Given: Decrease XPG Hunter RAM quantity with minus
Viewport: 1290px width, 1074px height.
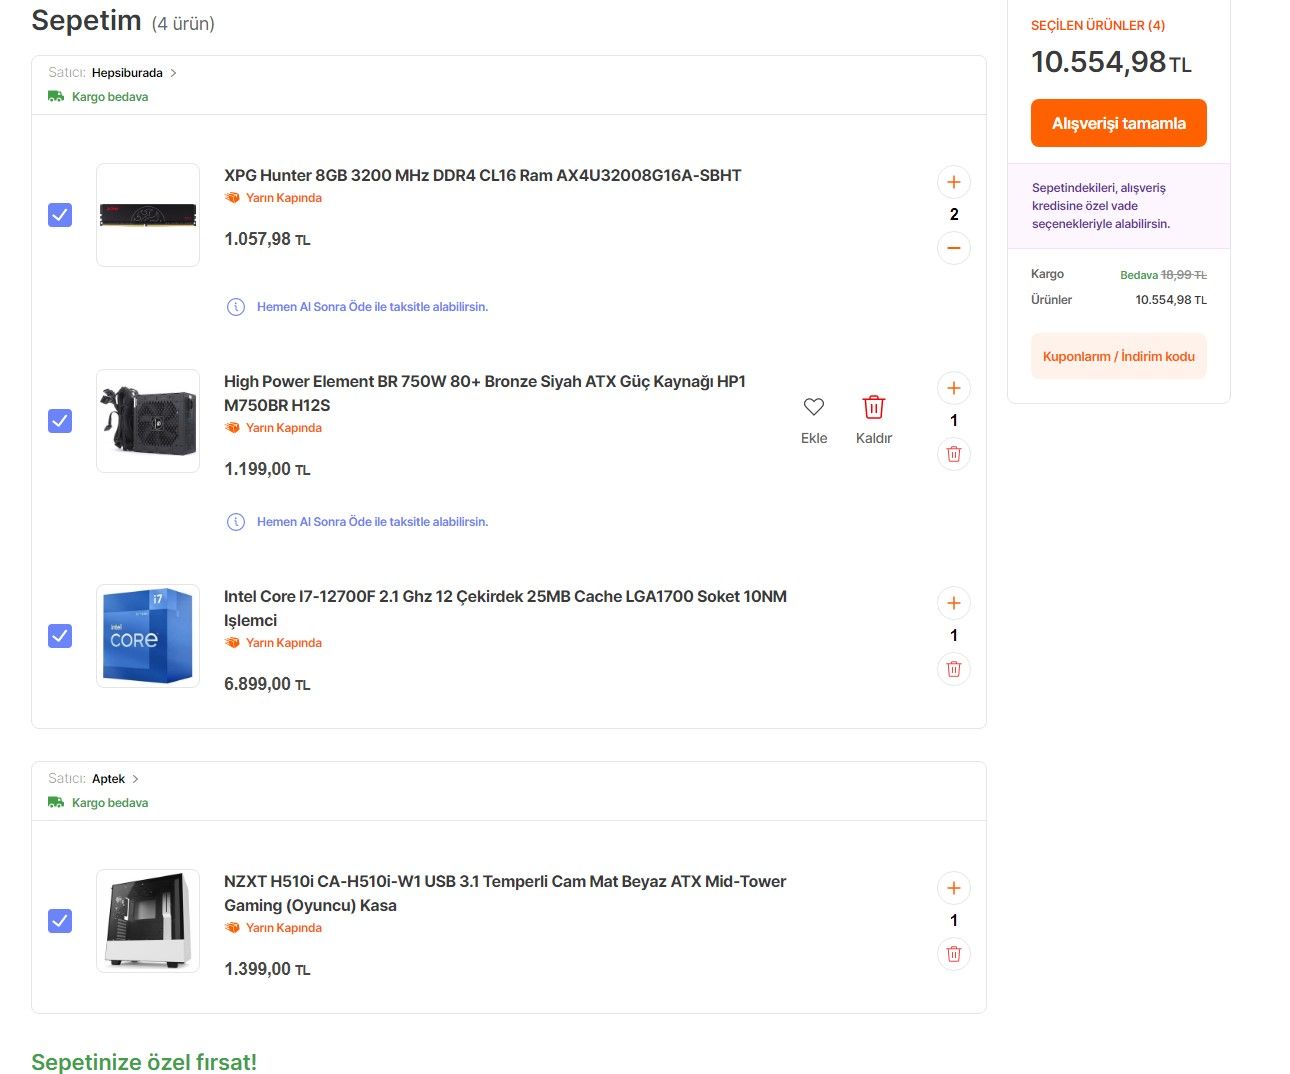Looking at the screenshot, I should (953, 248).
